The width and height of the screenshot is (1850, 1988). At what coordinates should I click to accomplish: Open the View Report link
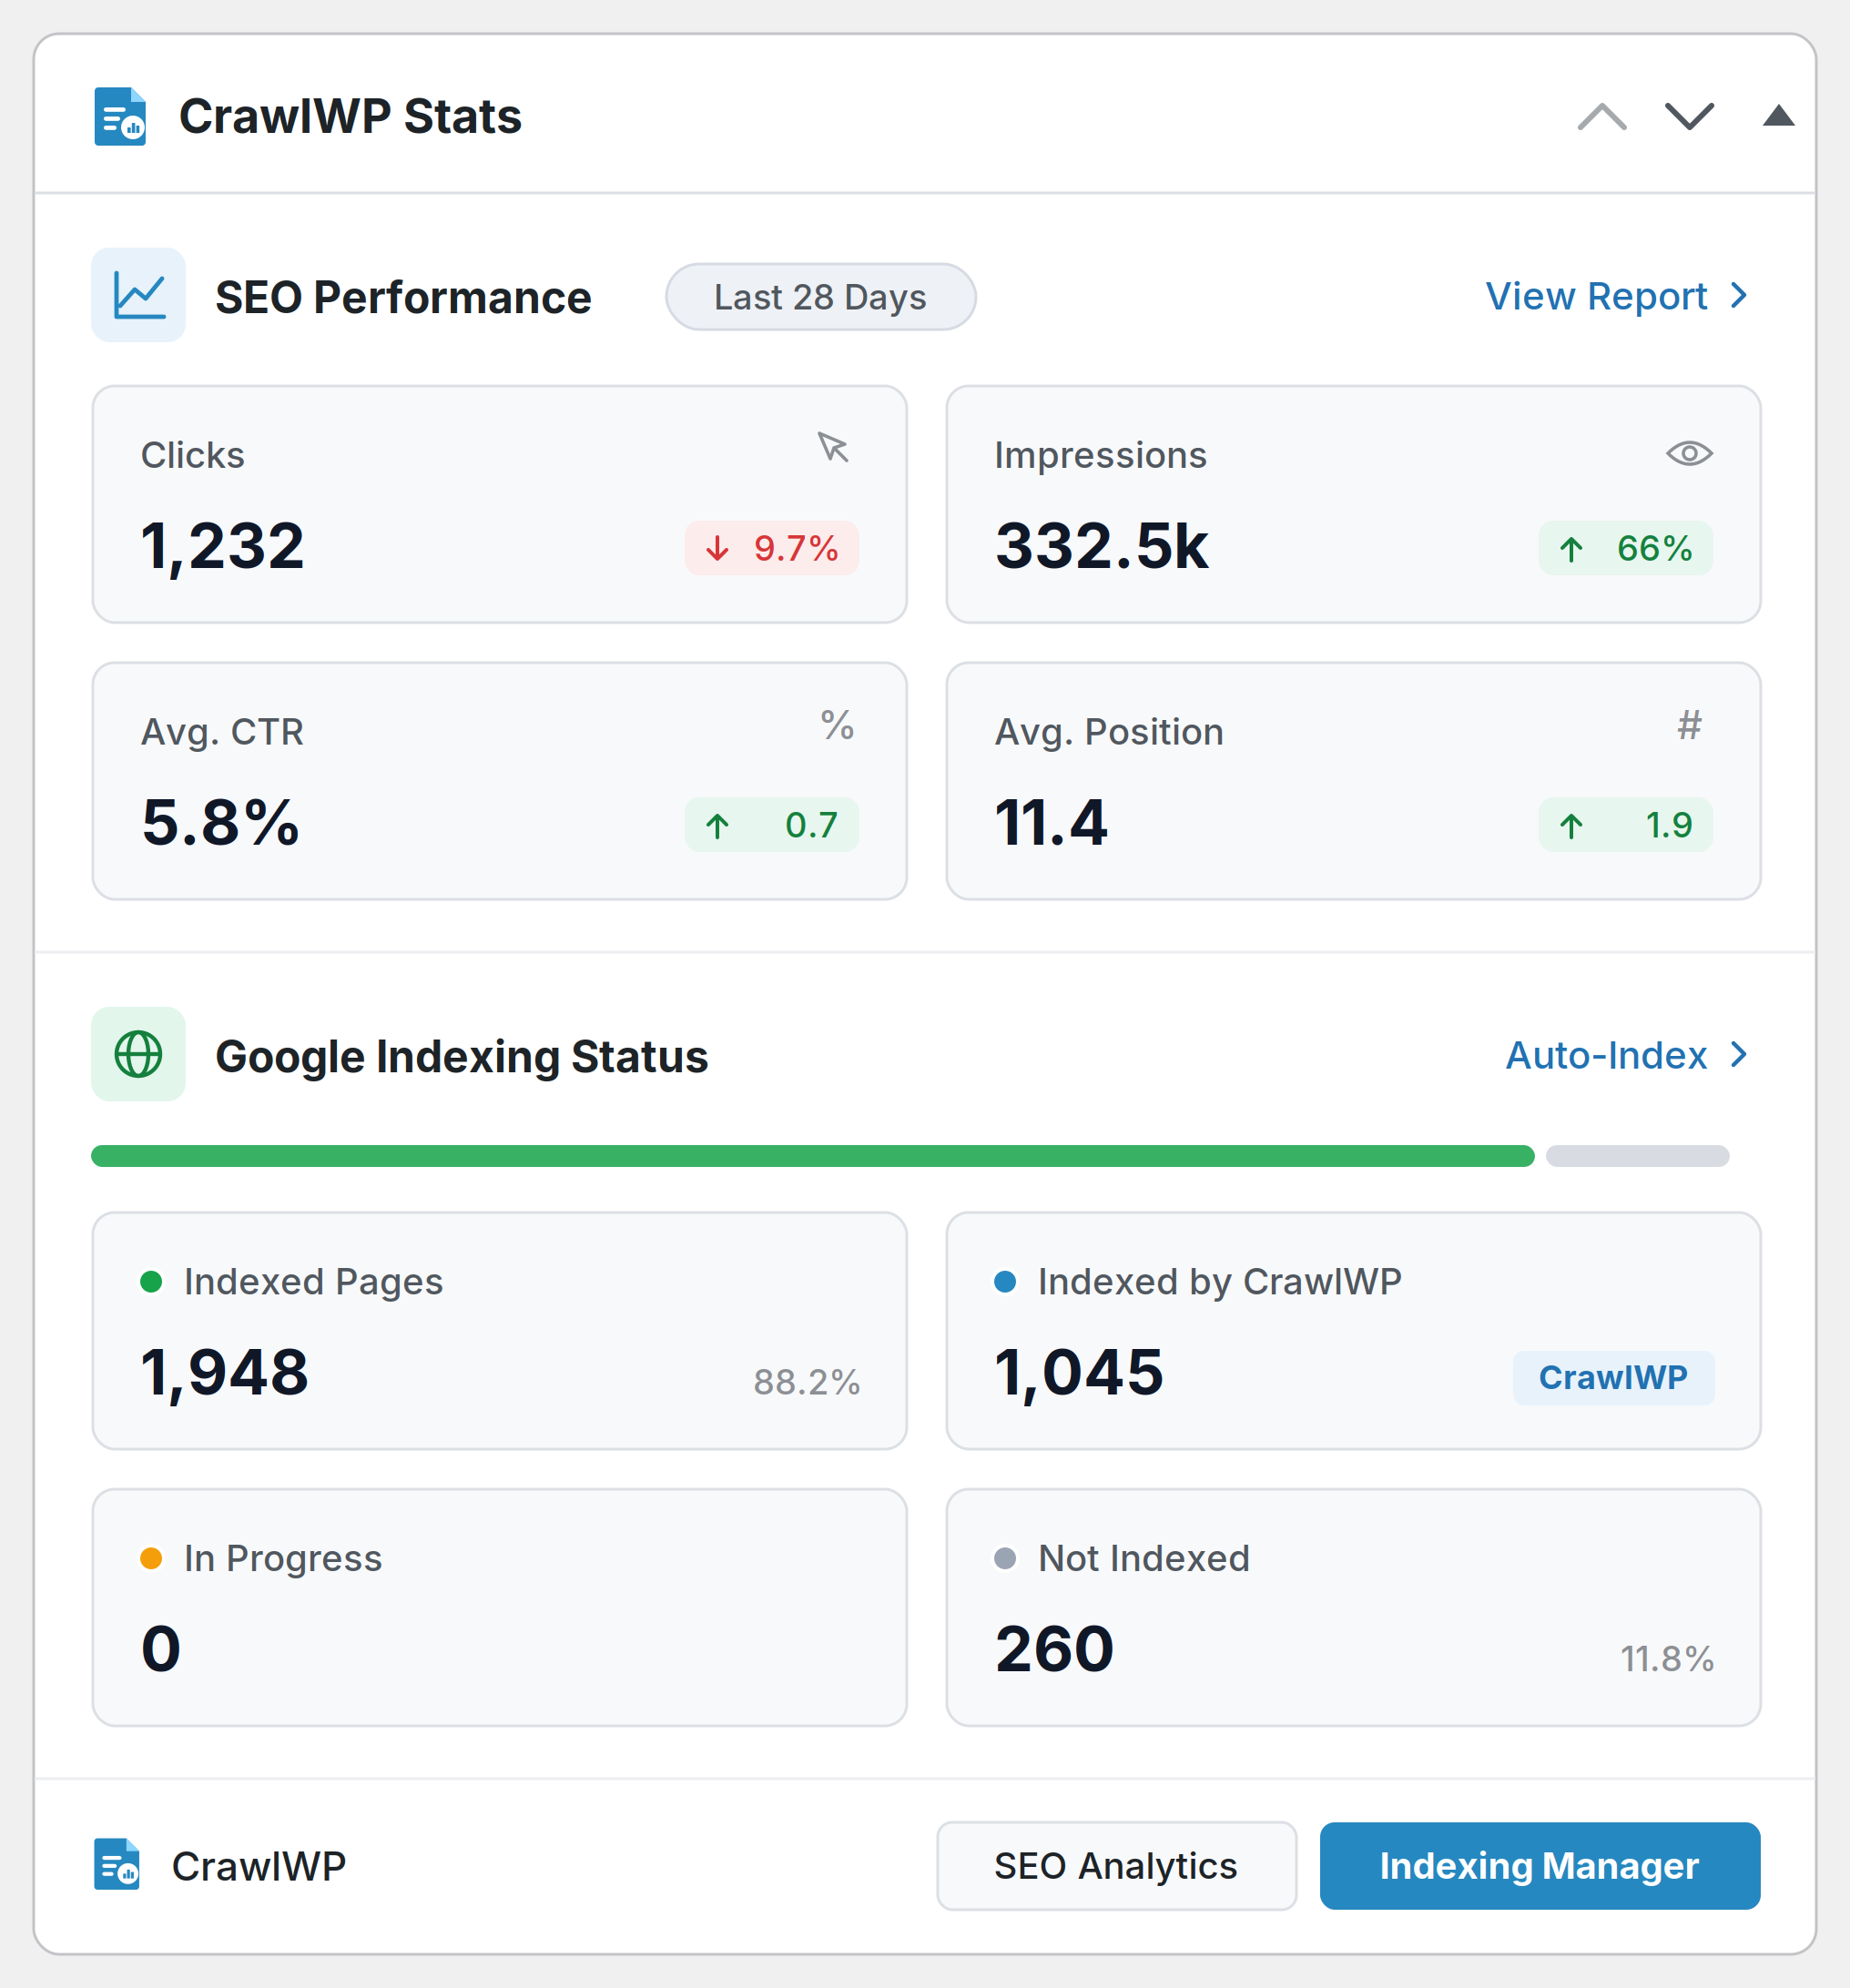click(x=1596, y=296)
